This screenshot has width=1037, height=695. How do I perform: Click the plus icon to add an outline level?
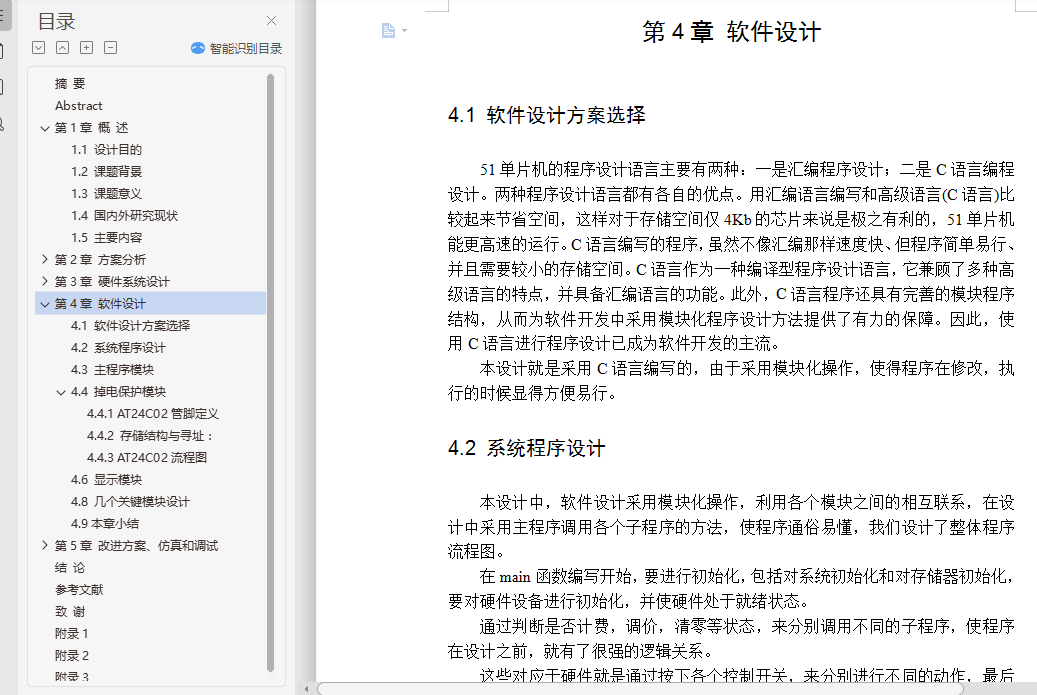(87, 48)
